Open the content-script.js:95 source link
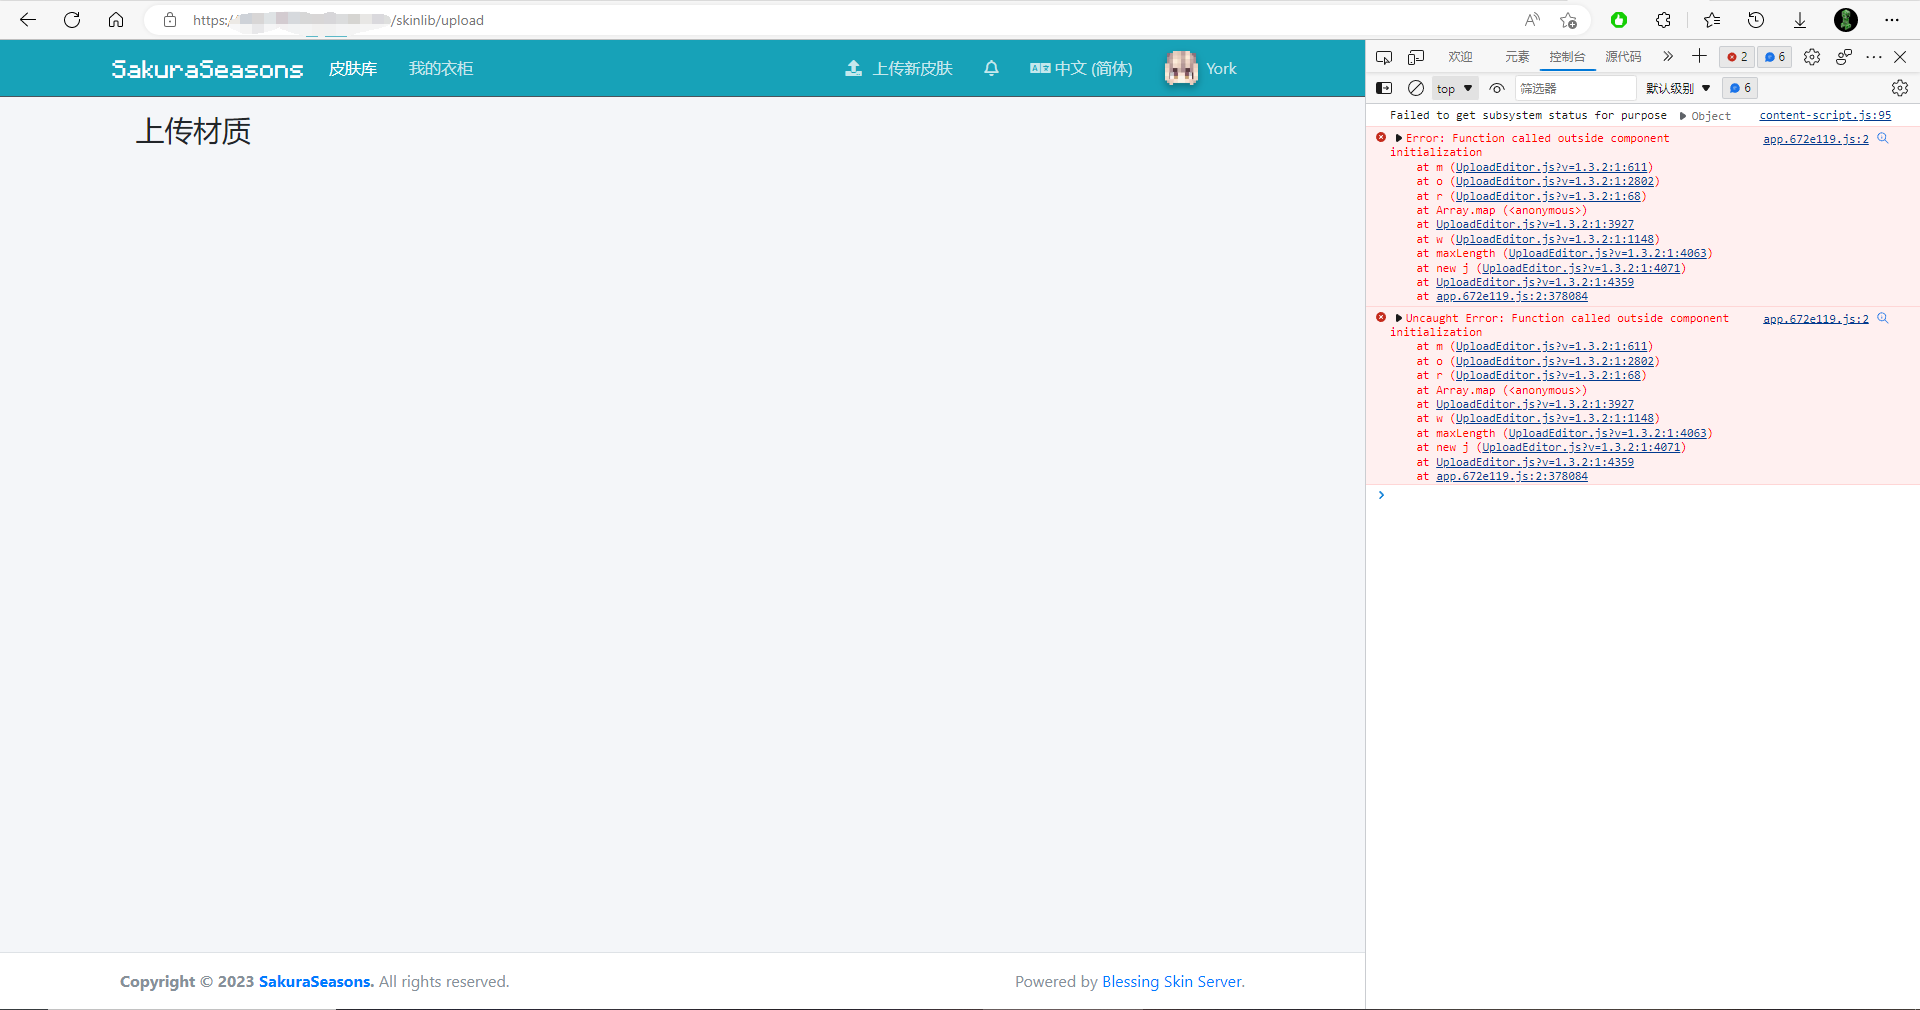 click(x=1825, y=116)
